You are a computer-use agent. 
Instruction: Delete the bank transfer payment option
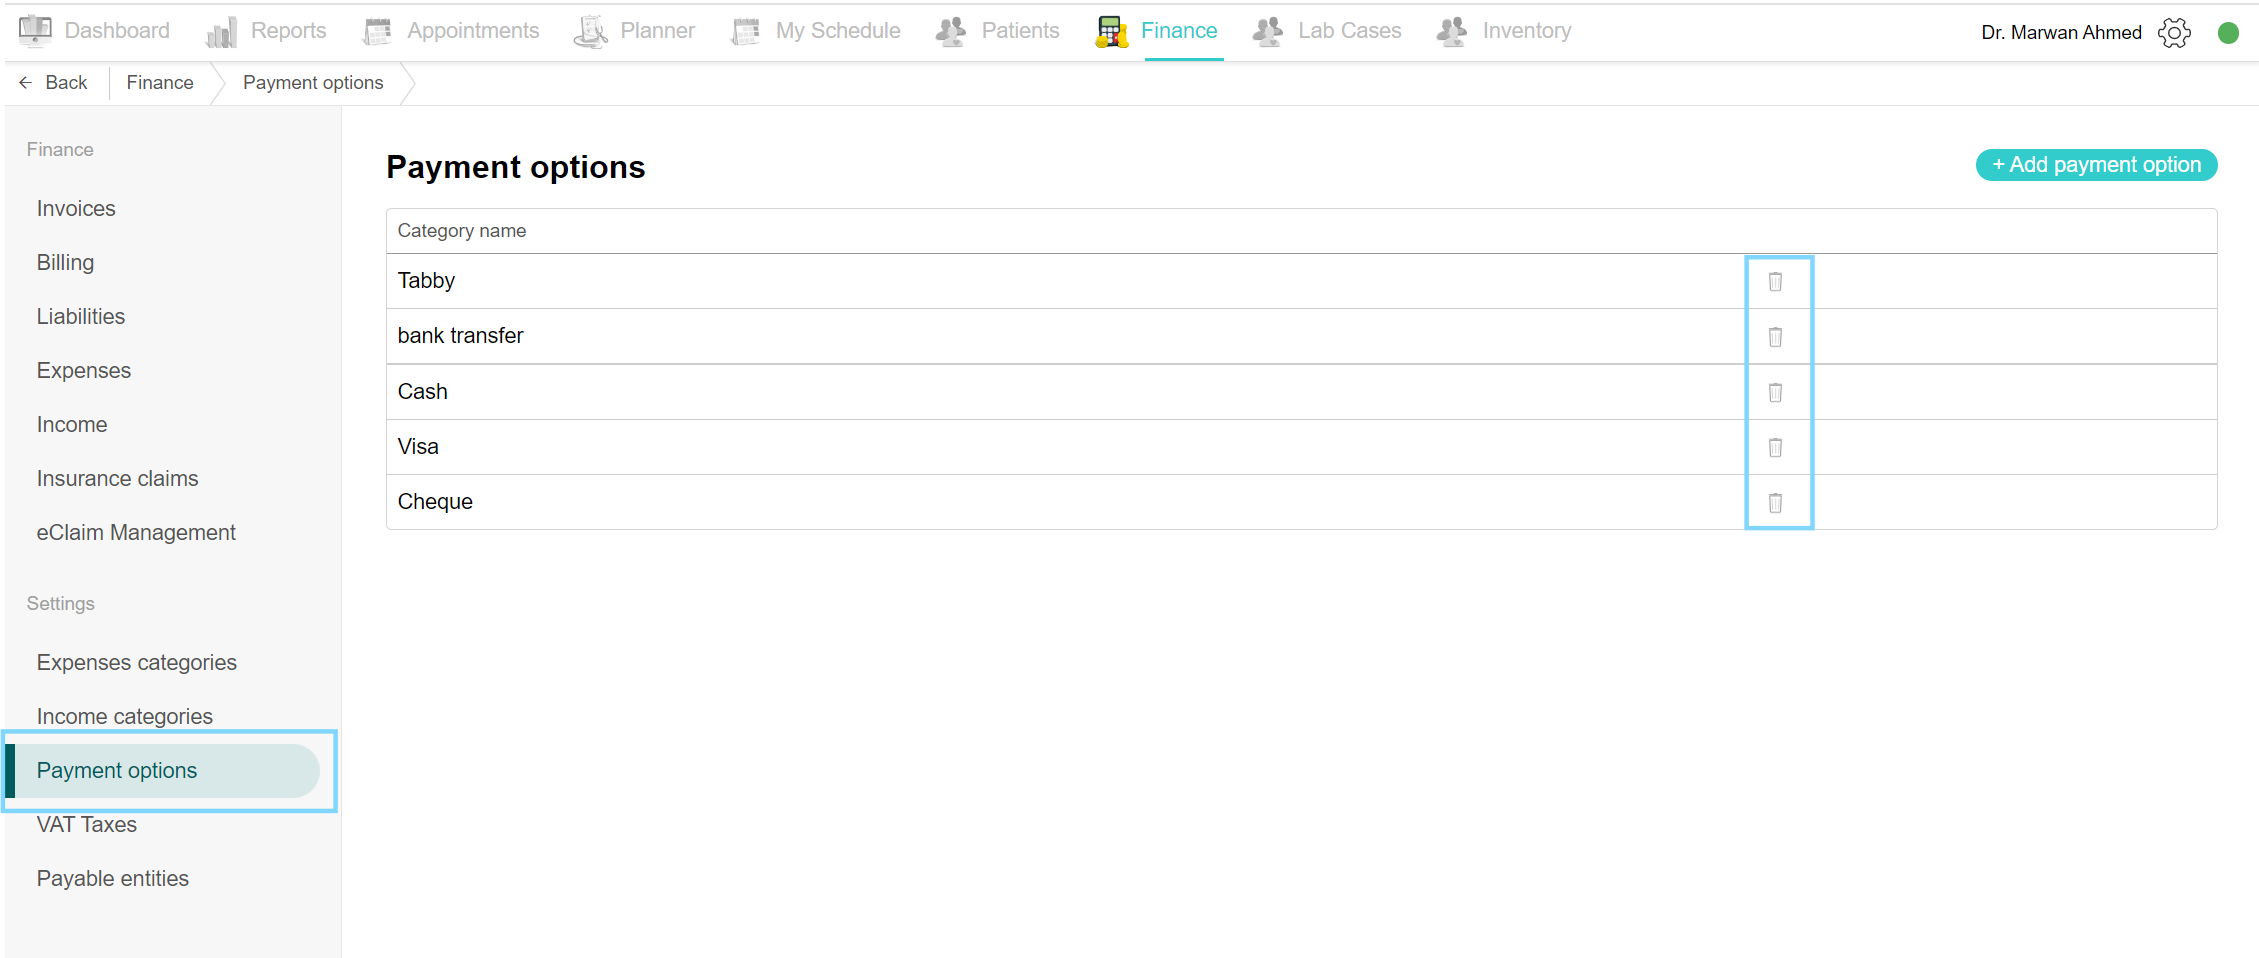pyautogui.click(x=1775, y=337)
